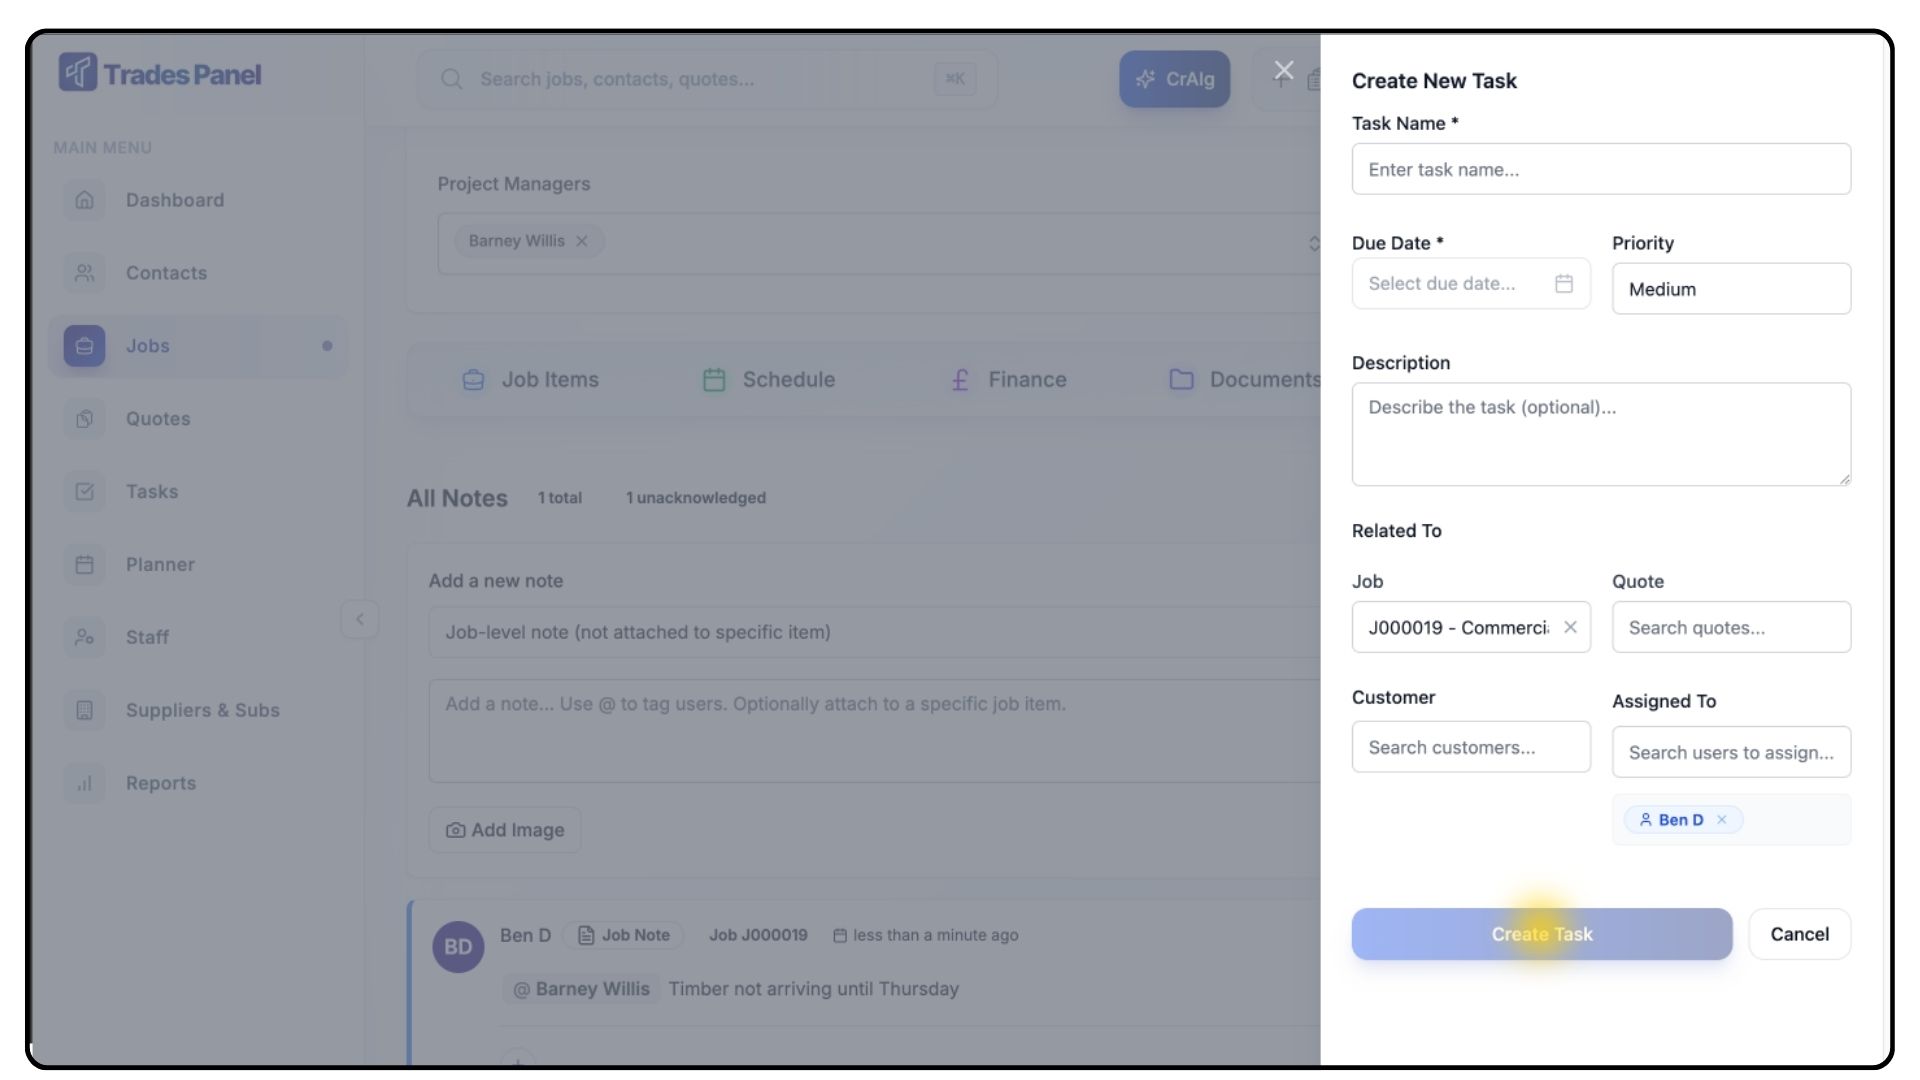Click the calendar icon in Due Date field

tap(1564, 284)
